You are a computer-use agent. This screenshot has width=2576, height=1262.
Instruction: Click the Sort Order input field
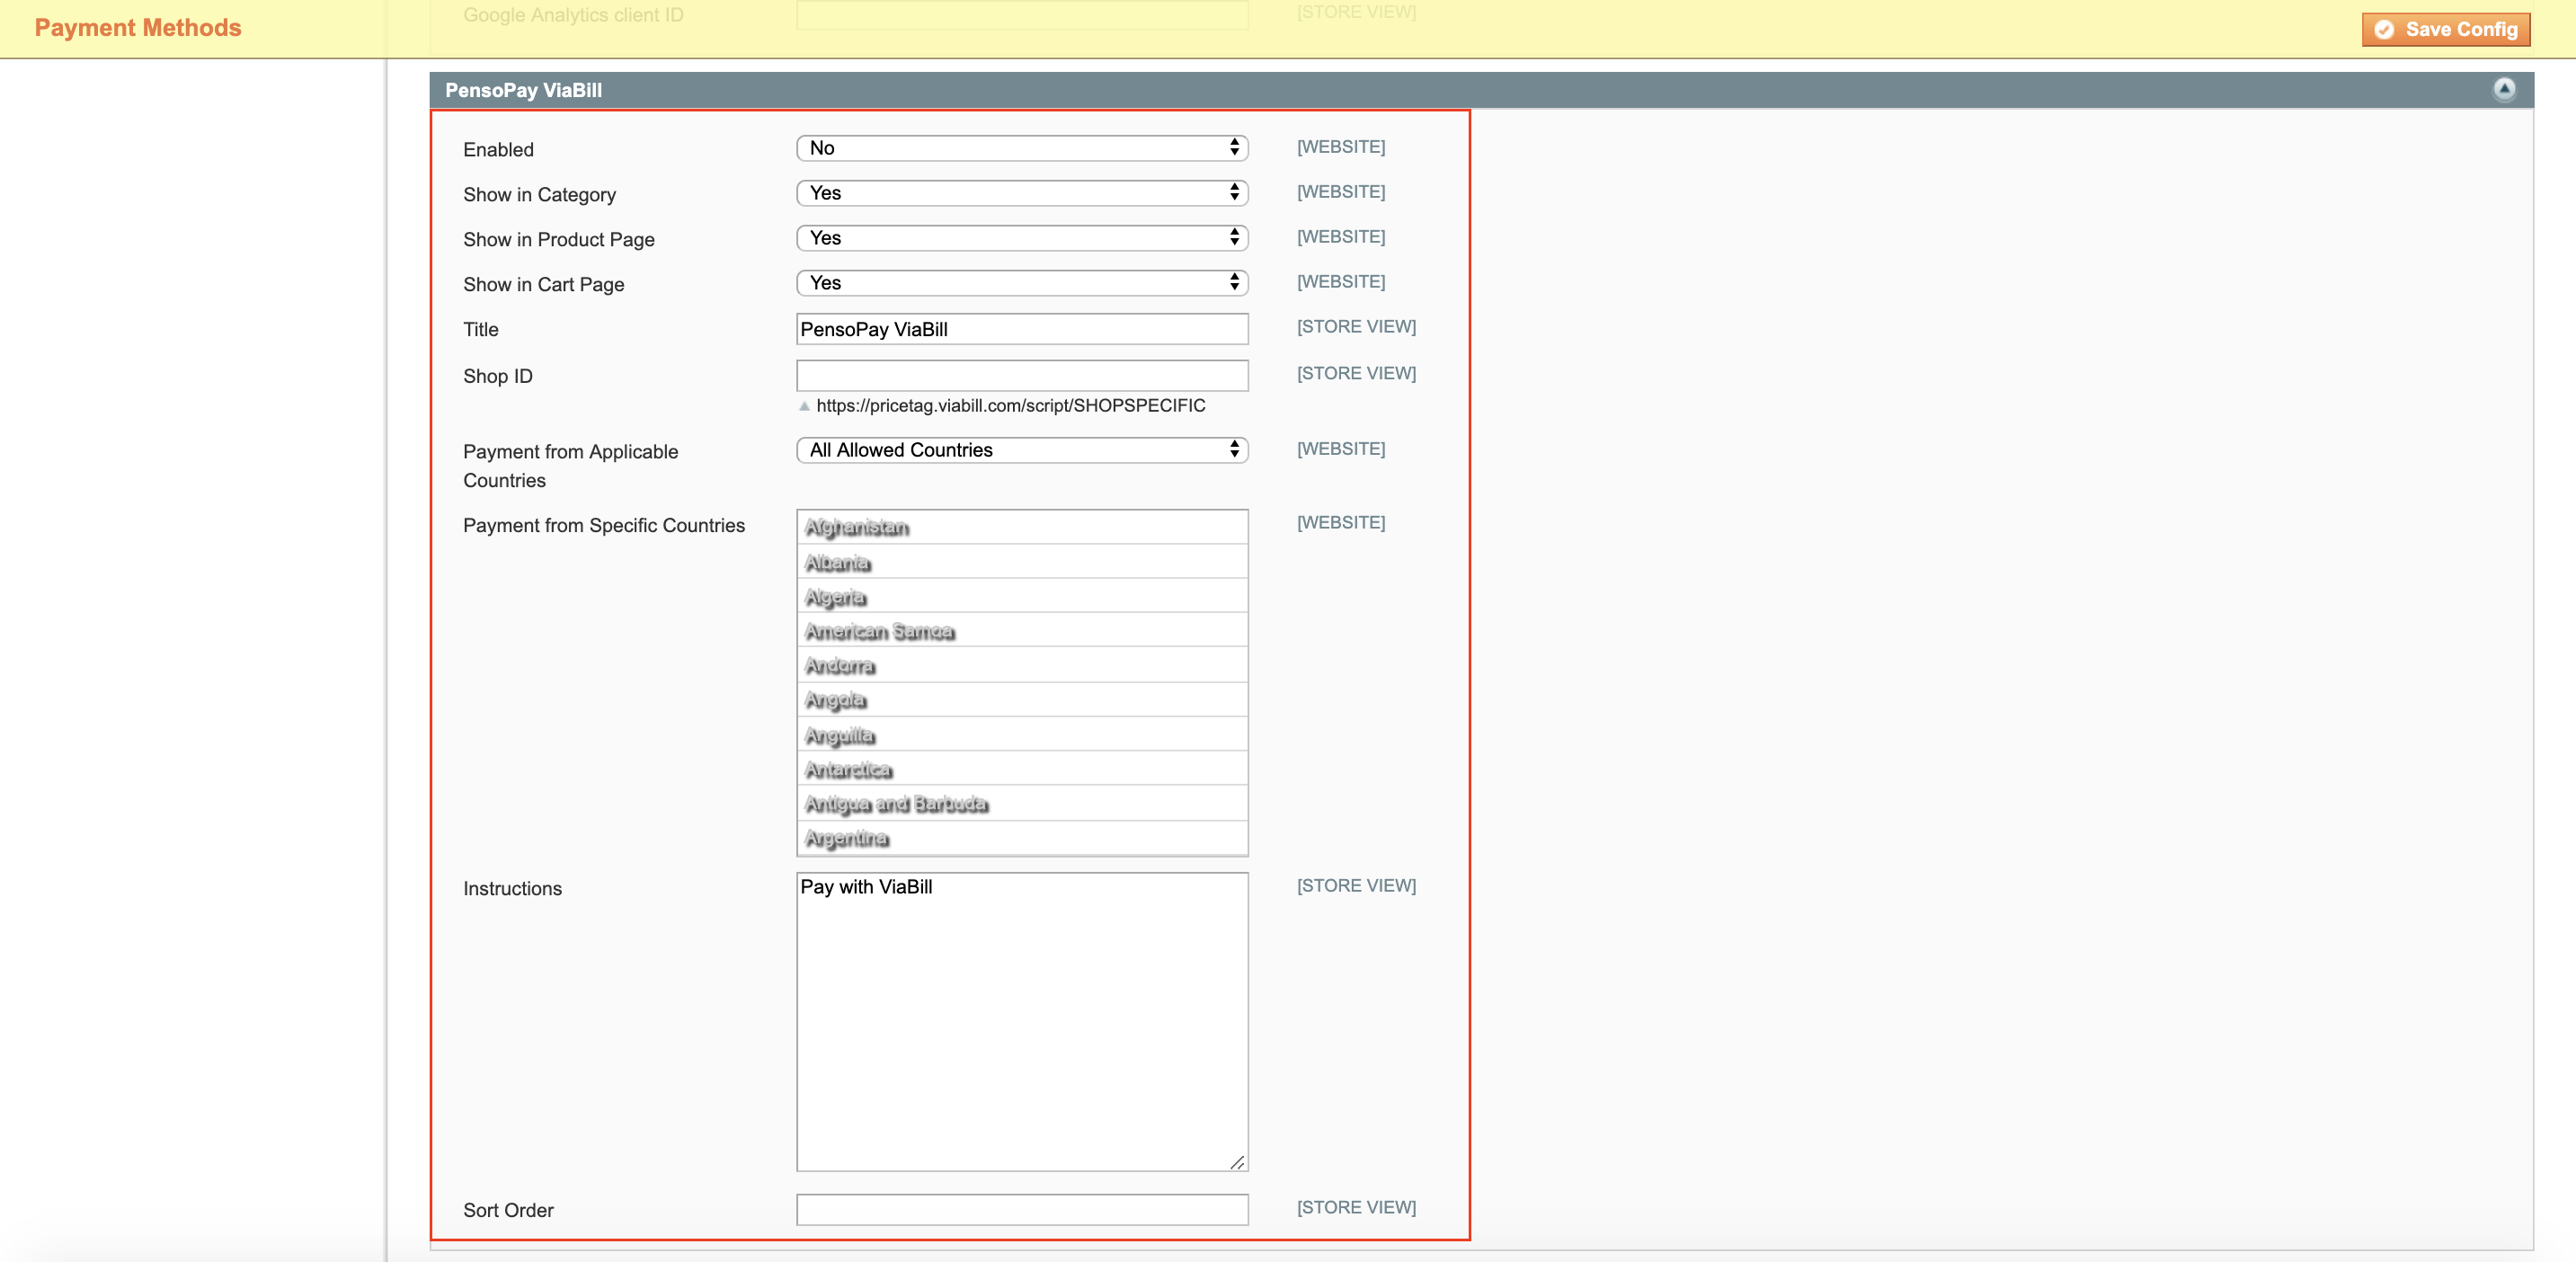click(1022, 1208)
